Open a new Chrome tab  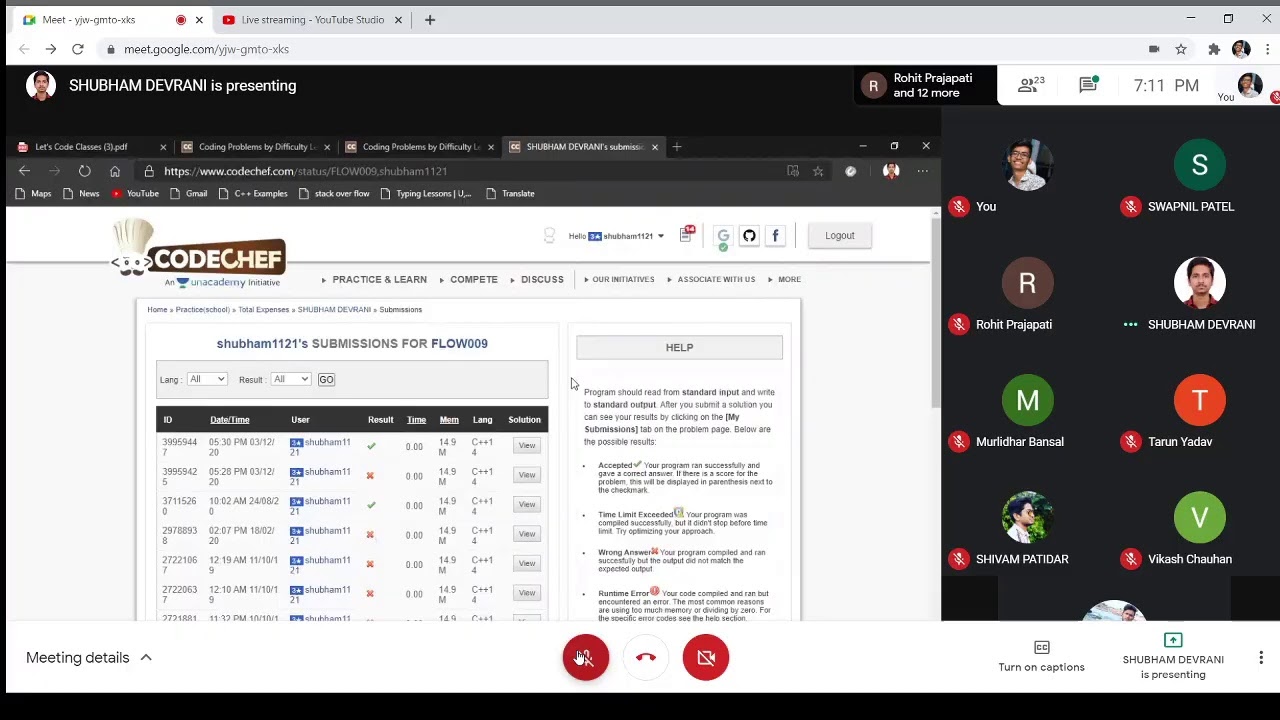(x=430, y=19)
